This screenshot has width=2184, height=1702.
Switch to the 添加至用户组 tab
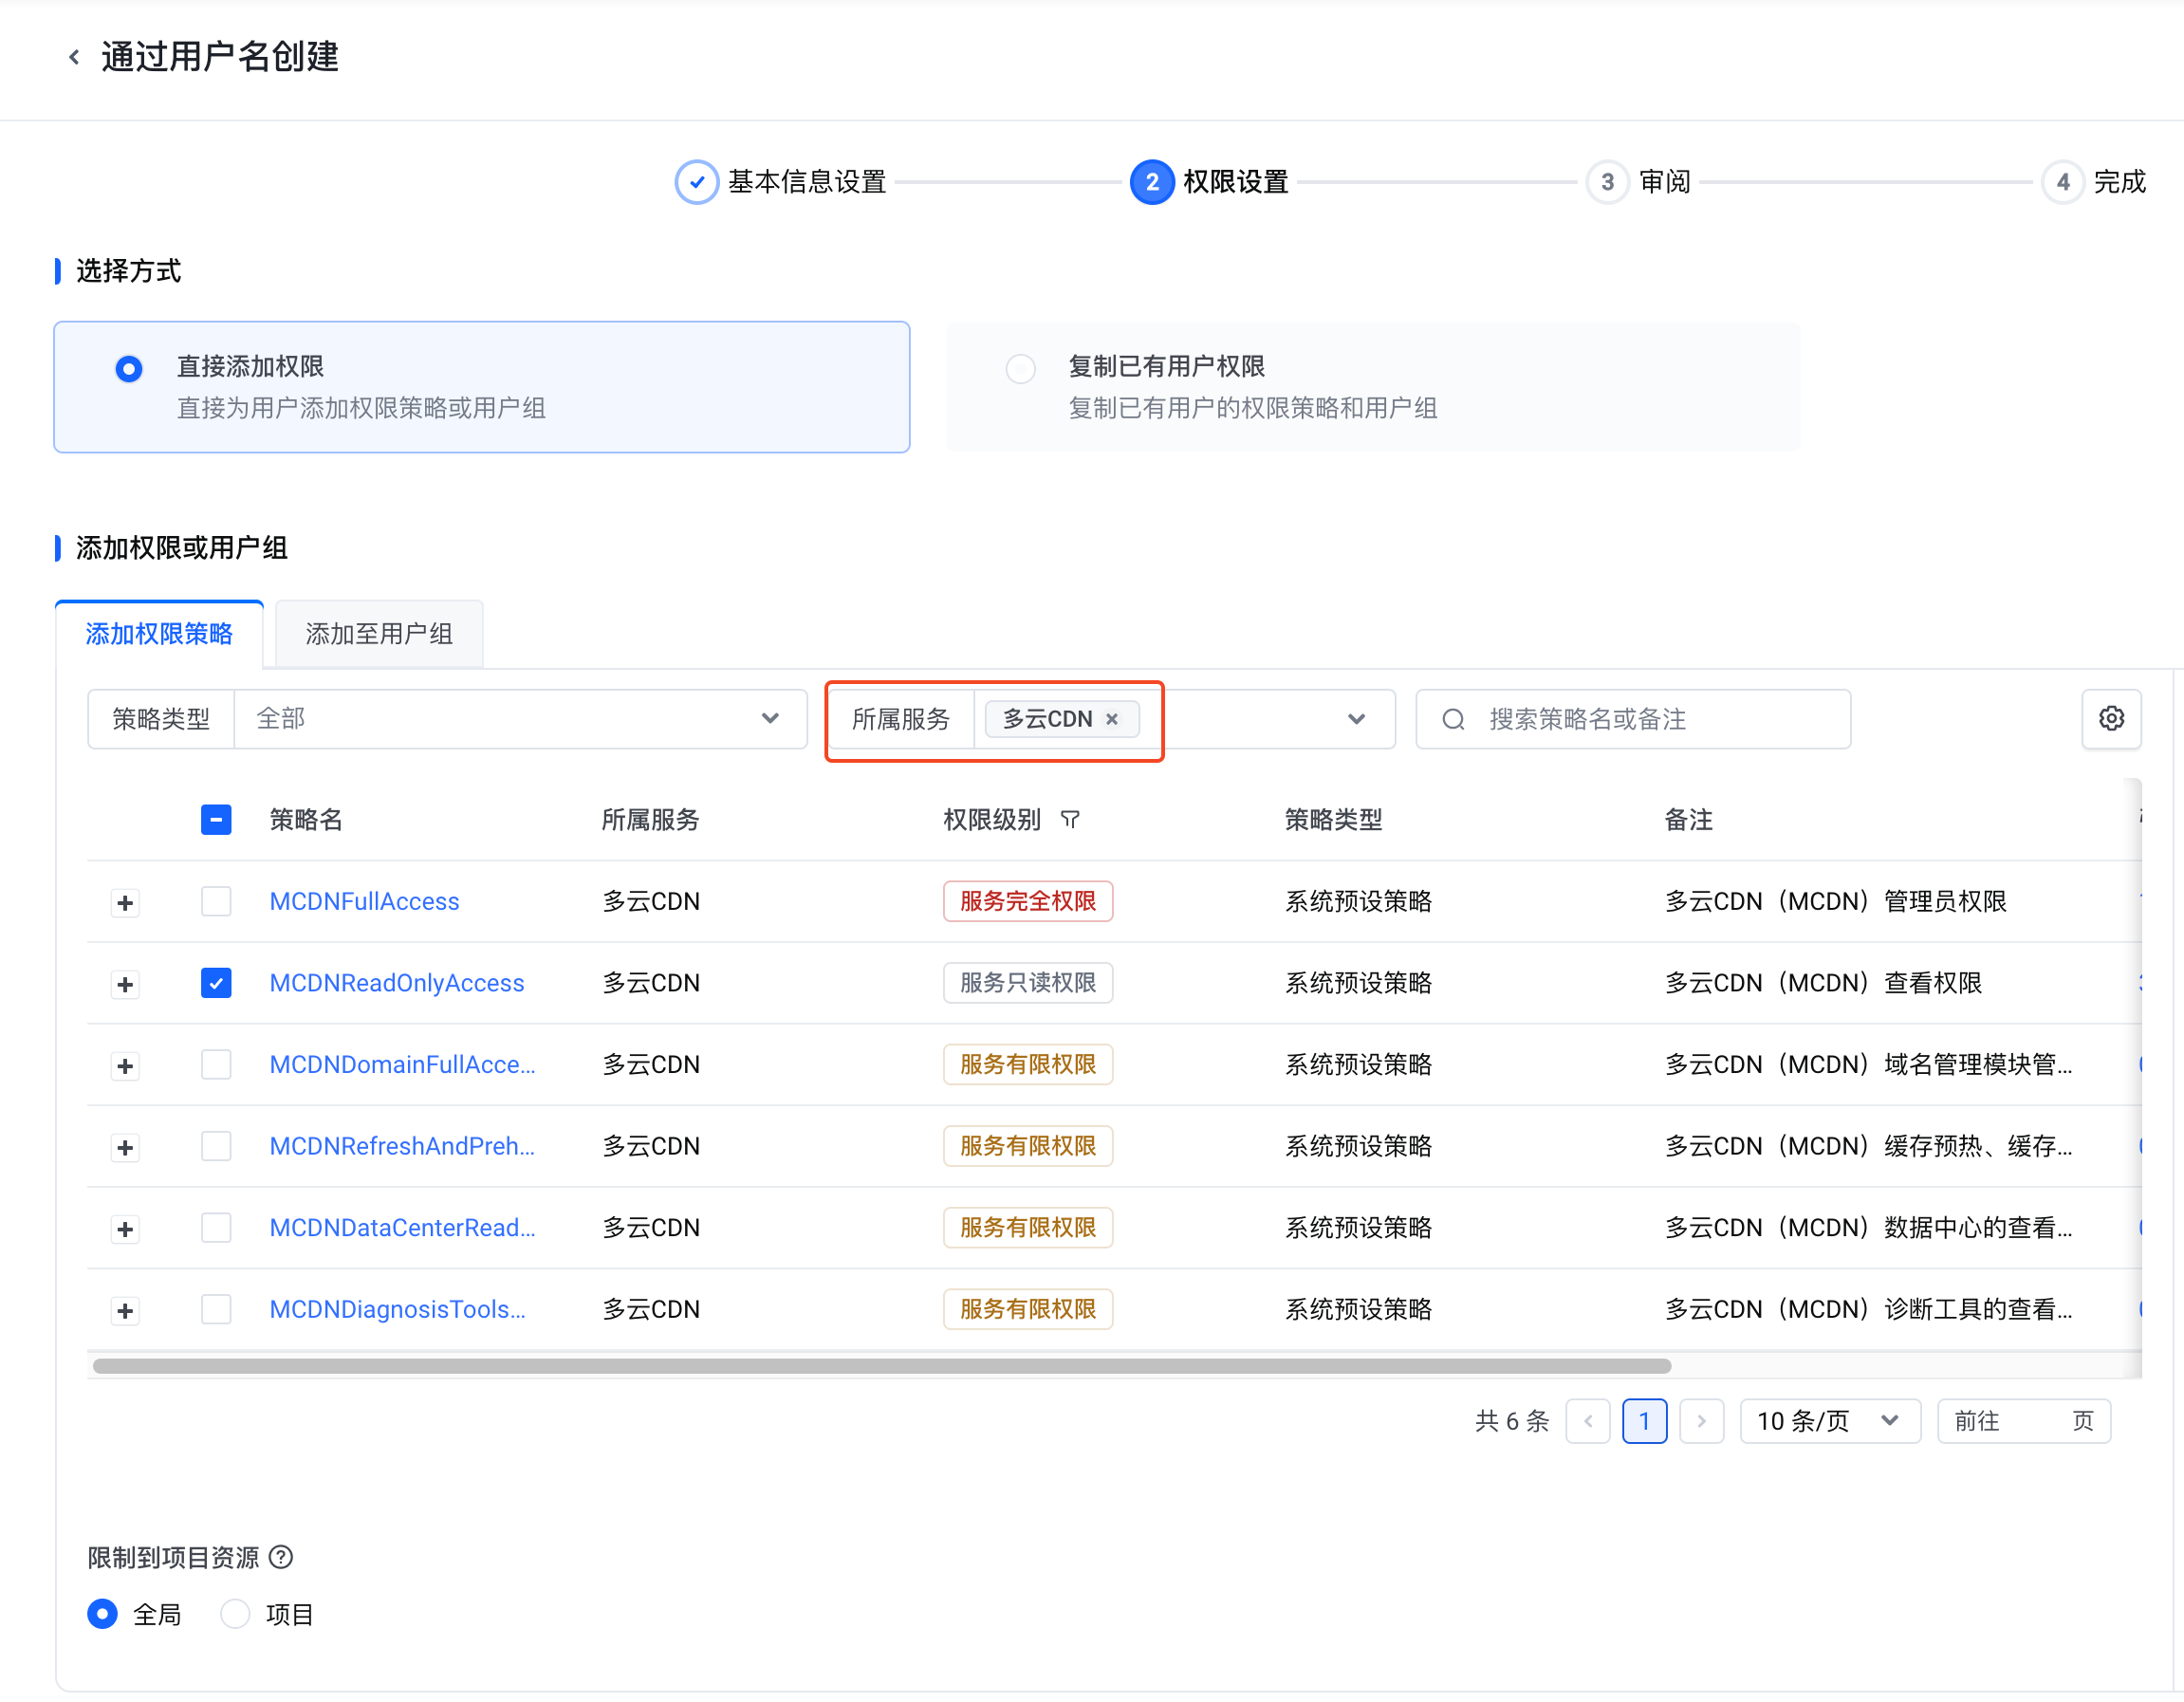click(379, 634)
